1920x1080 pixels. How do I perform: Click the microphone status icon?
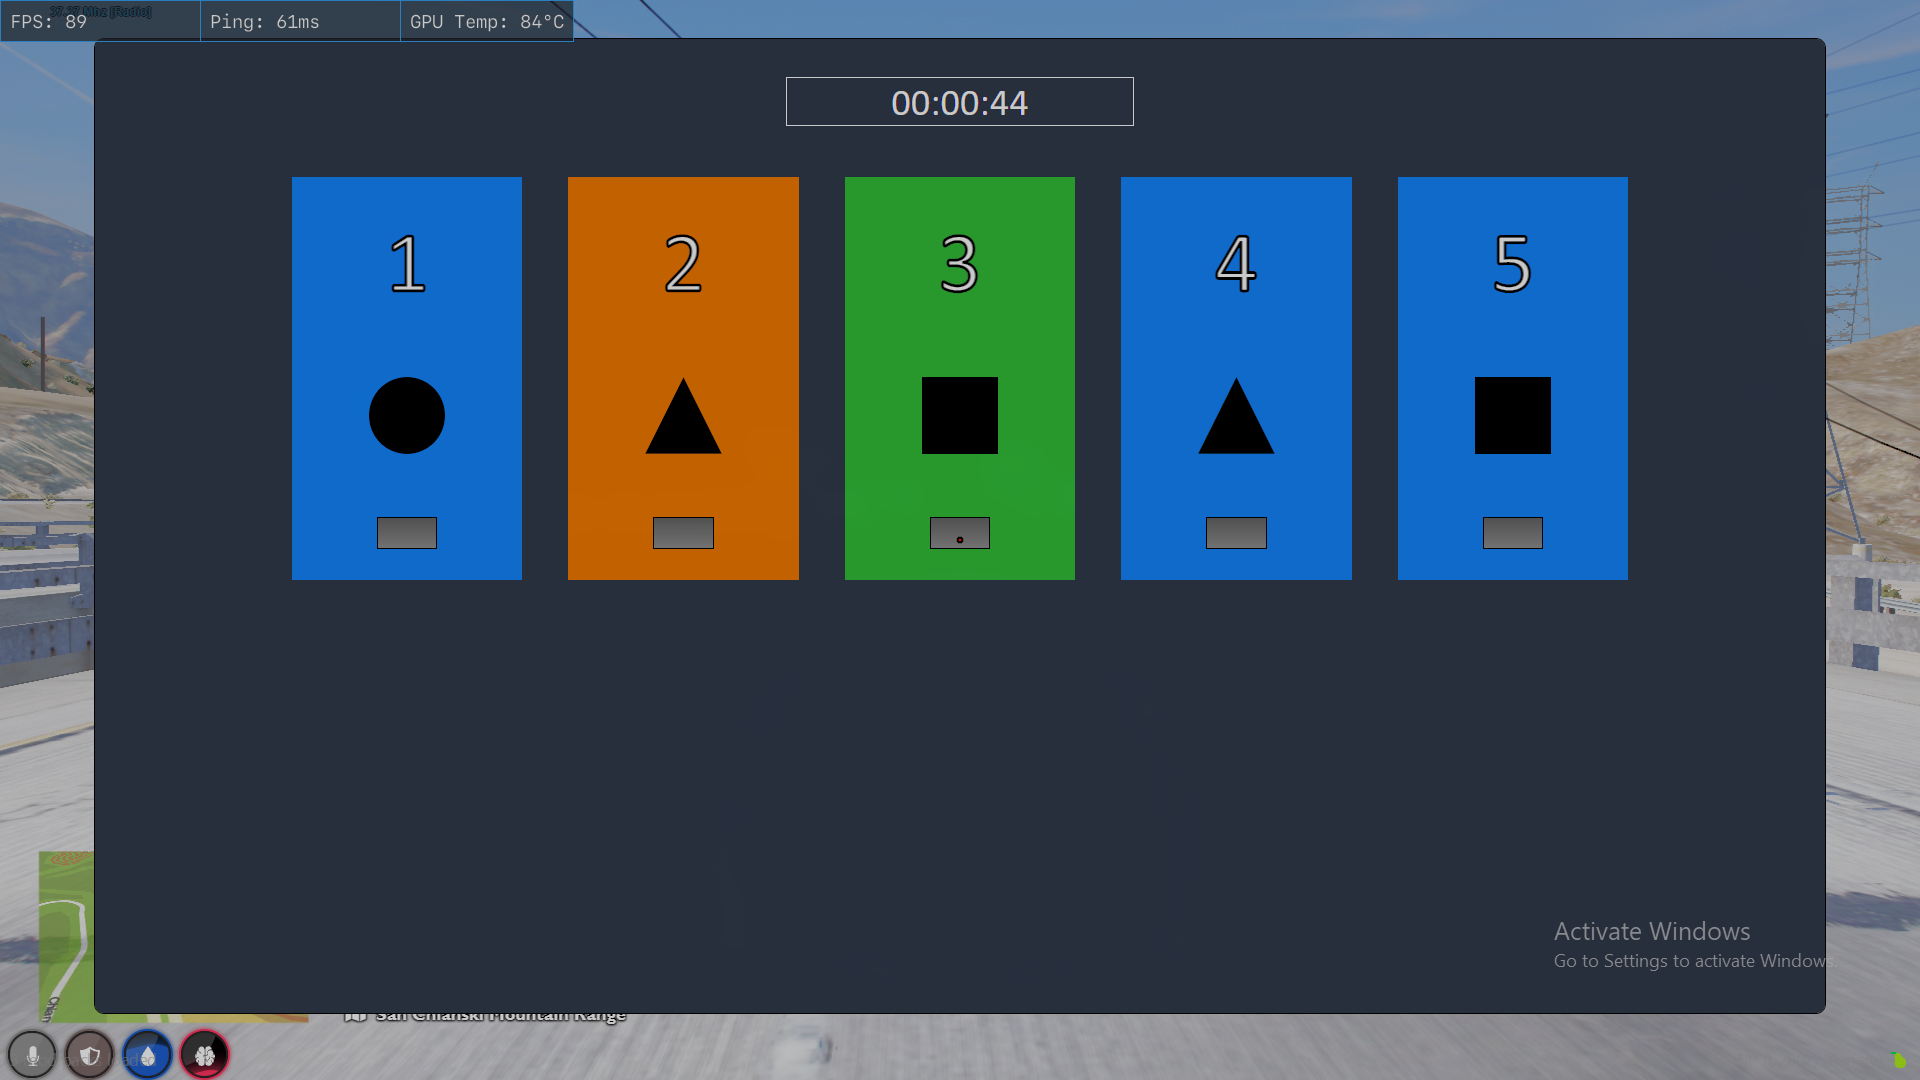point(32,1055)
